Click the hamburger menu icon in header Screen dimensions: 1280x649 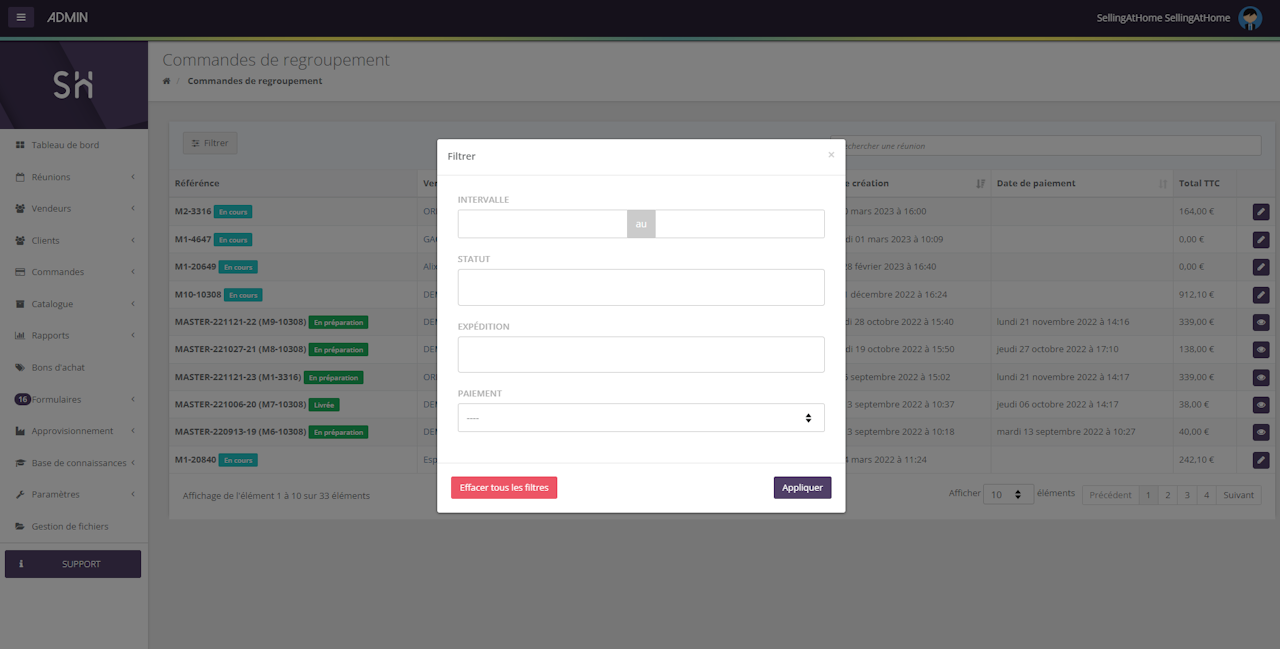pos(21,17)
